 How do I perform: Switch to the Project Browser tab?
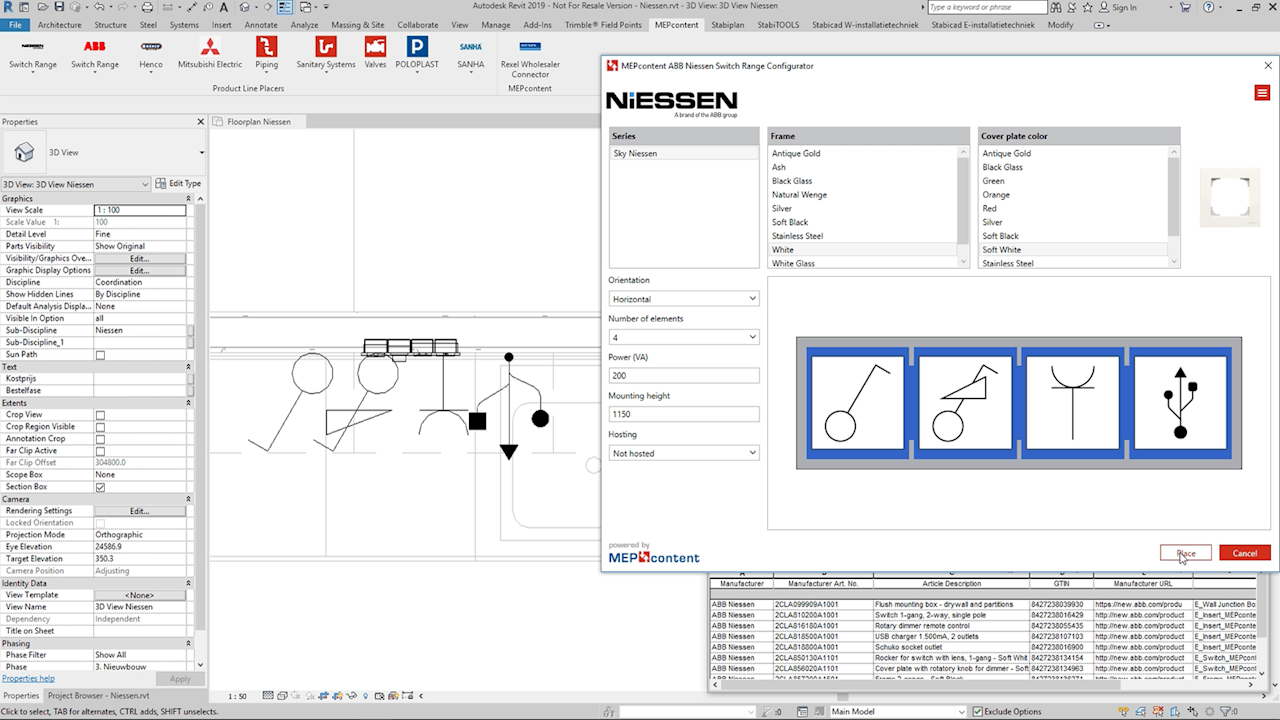coord(99,695)
